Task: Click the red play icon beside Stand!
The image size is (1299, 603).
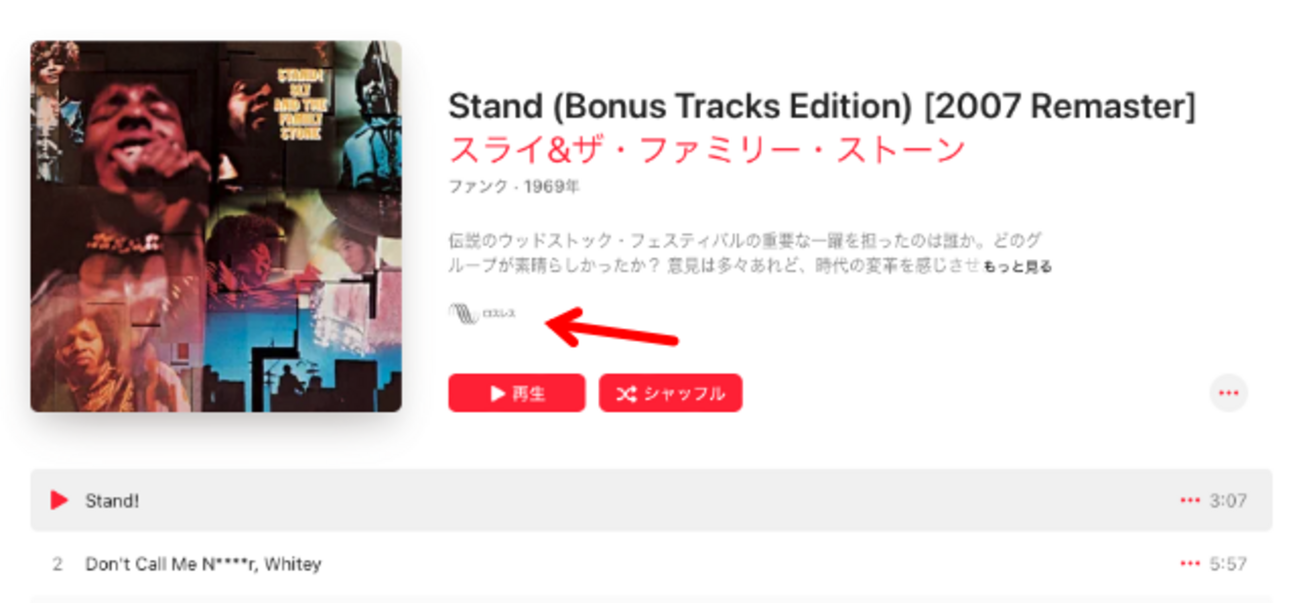Action: 60,500
